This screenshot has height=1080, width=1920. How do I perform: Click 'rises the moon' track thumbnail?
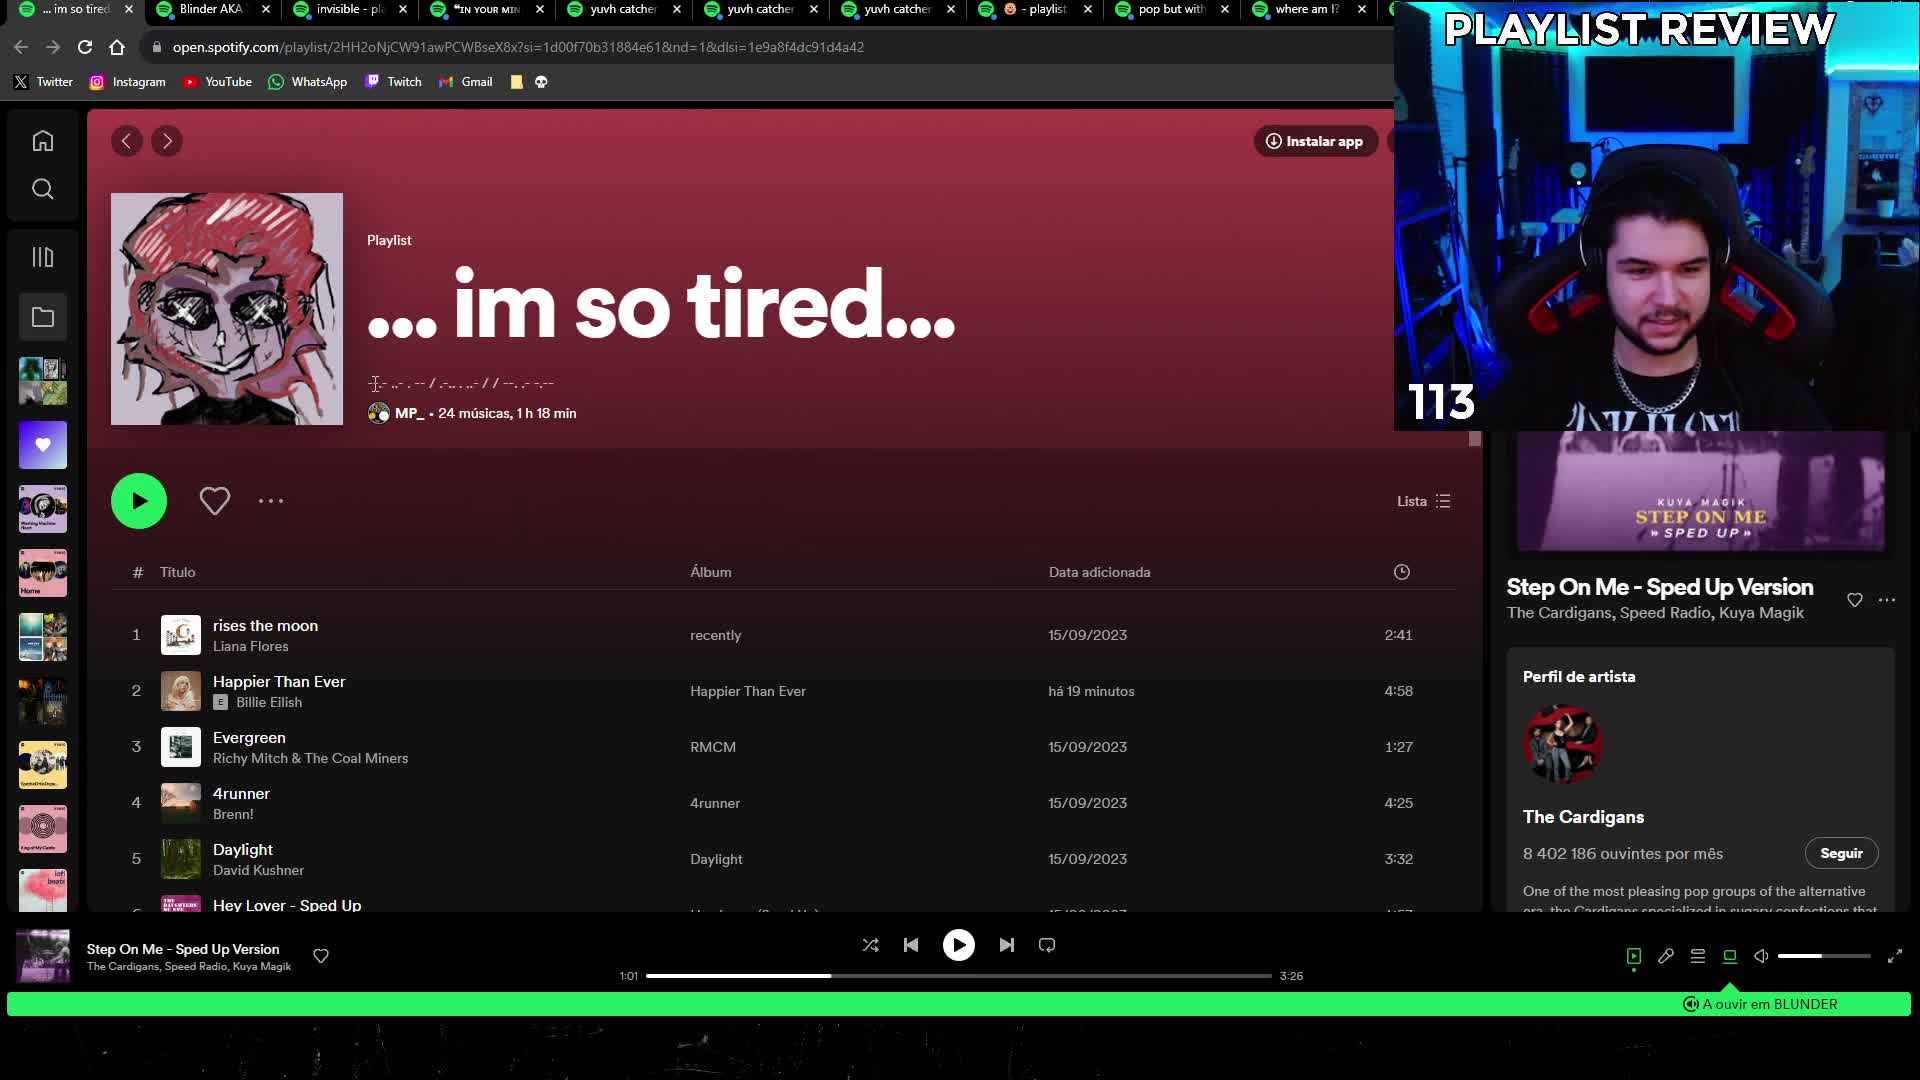pos(181,635)
